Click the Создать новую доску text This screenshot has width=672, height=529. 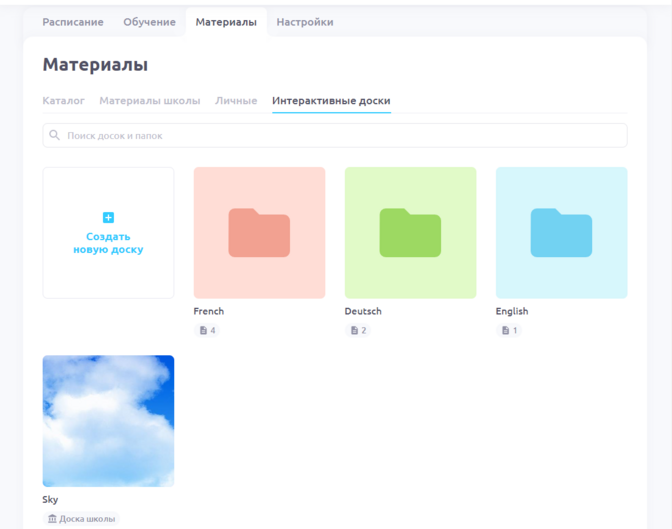(x=108, y=243)
